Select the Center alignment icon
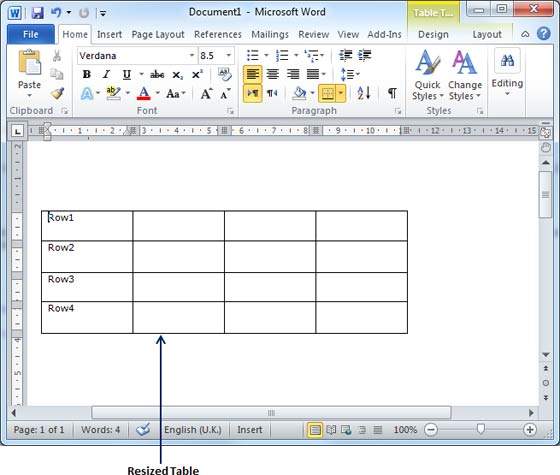The height and width of the screenshot is (475, 560). coord(272,74)
